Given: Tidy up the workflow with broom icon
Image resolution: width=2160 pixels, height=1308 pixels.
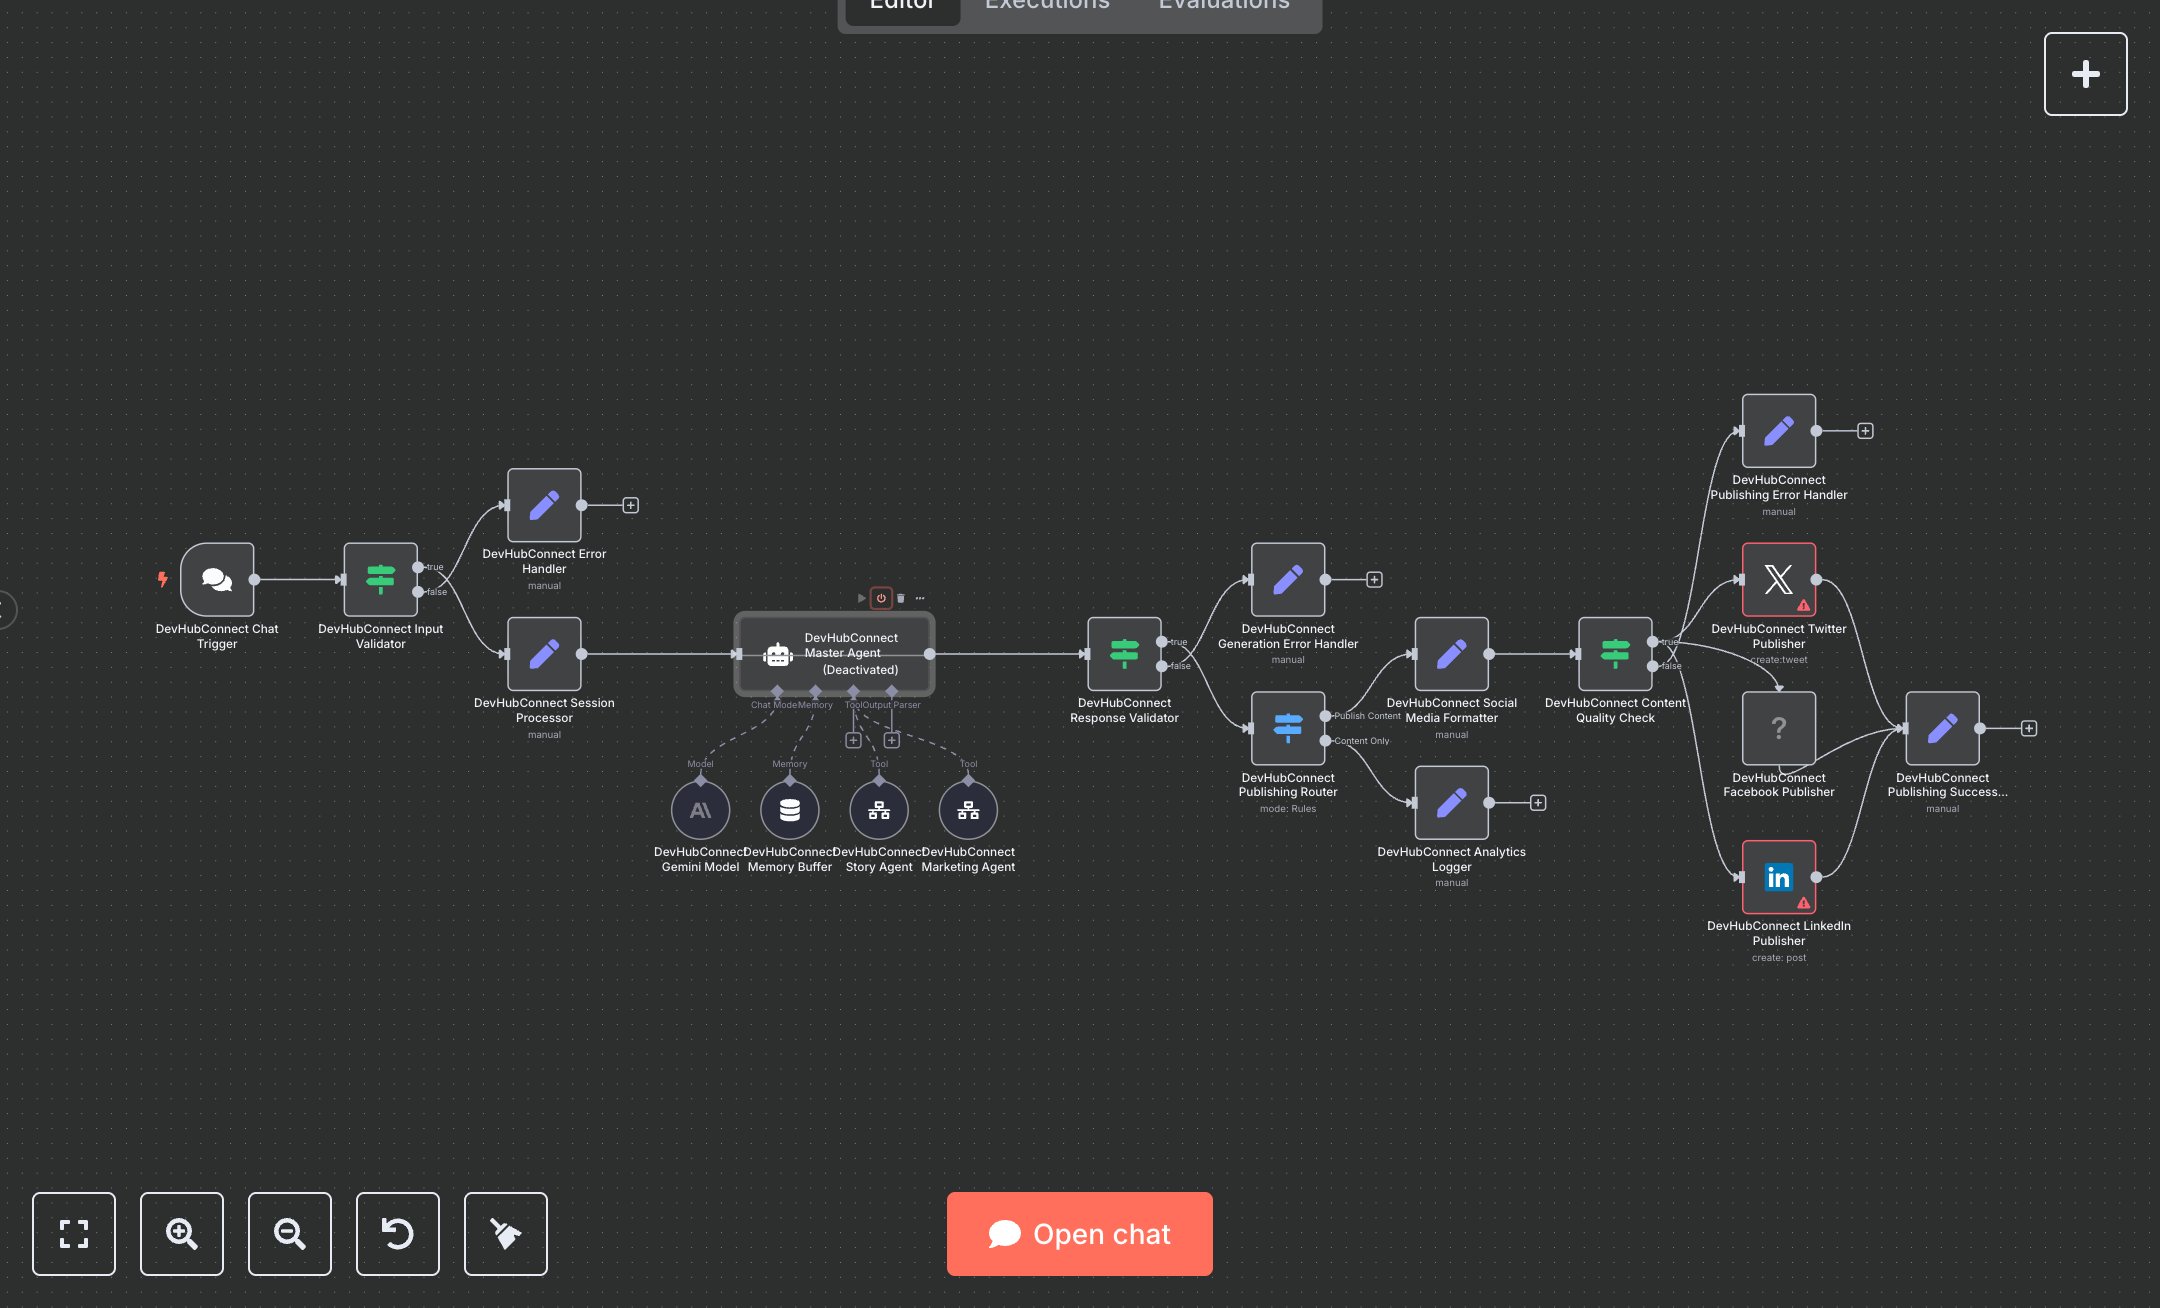Looking at the screenshot, I should click(x=506, y=1233).
